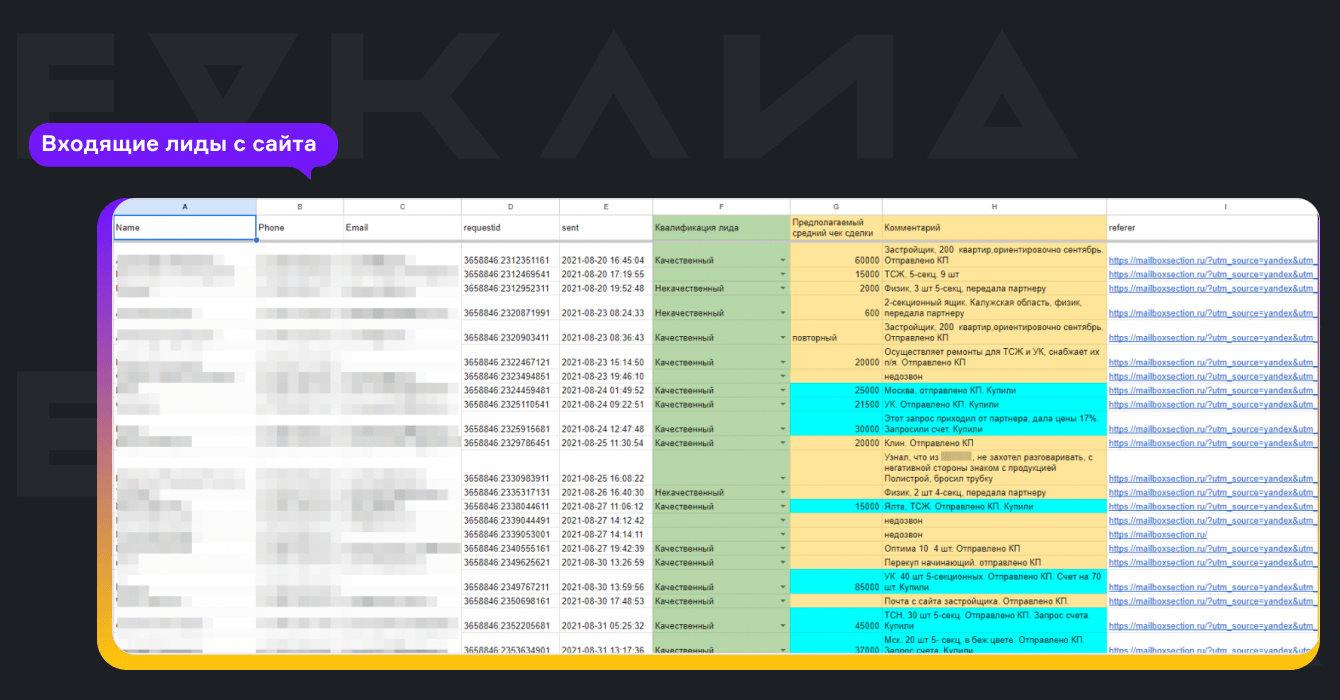Select requestid cell 3658846:2339053001

(x=510, y=535)
